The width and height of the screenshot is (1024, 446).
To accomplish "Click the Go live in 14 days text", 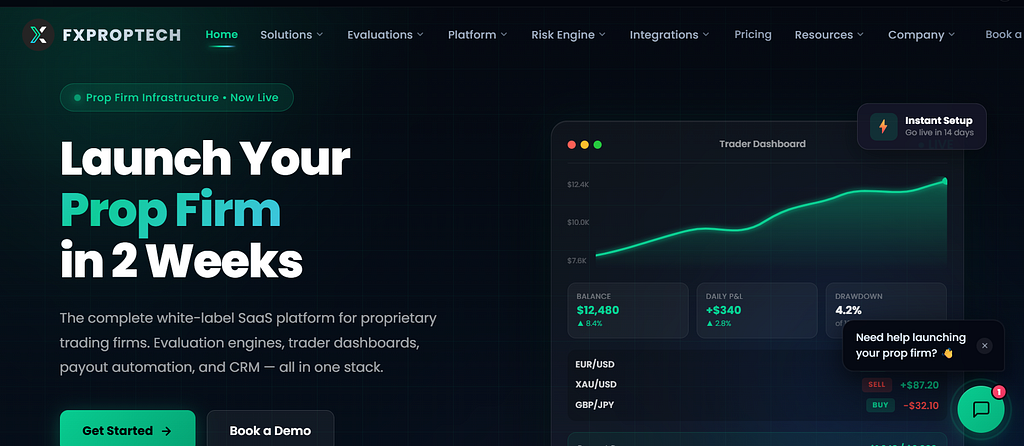I will [939, 133].
